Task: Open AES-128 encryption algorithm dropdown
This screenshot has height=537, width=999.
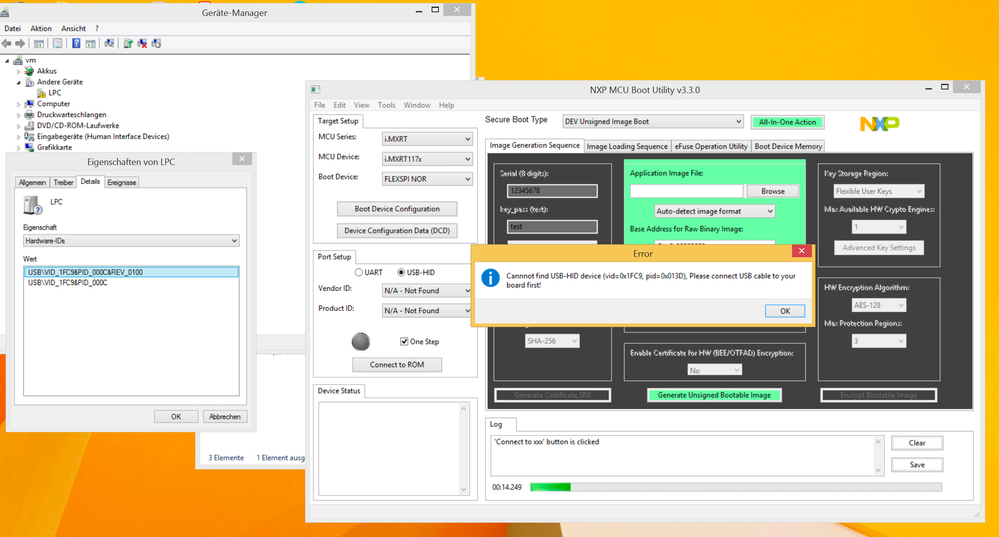Action: click(x=879, y=305)
